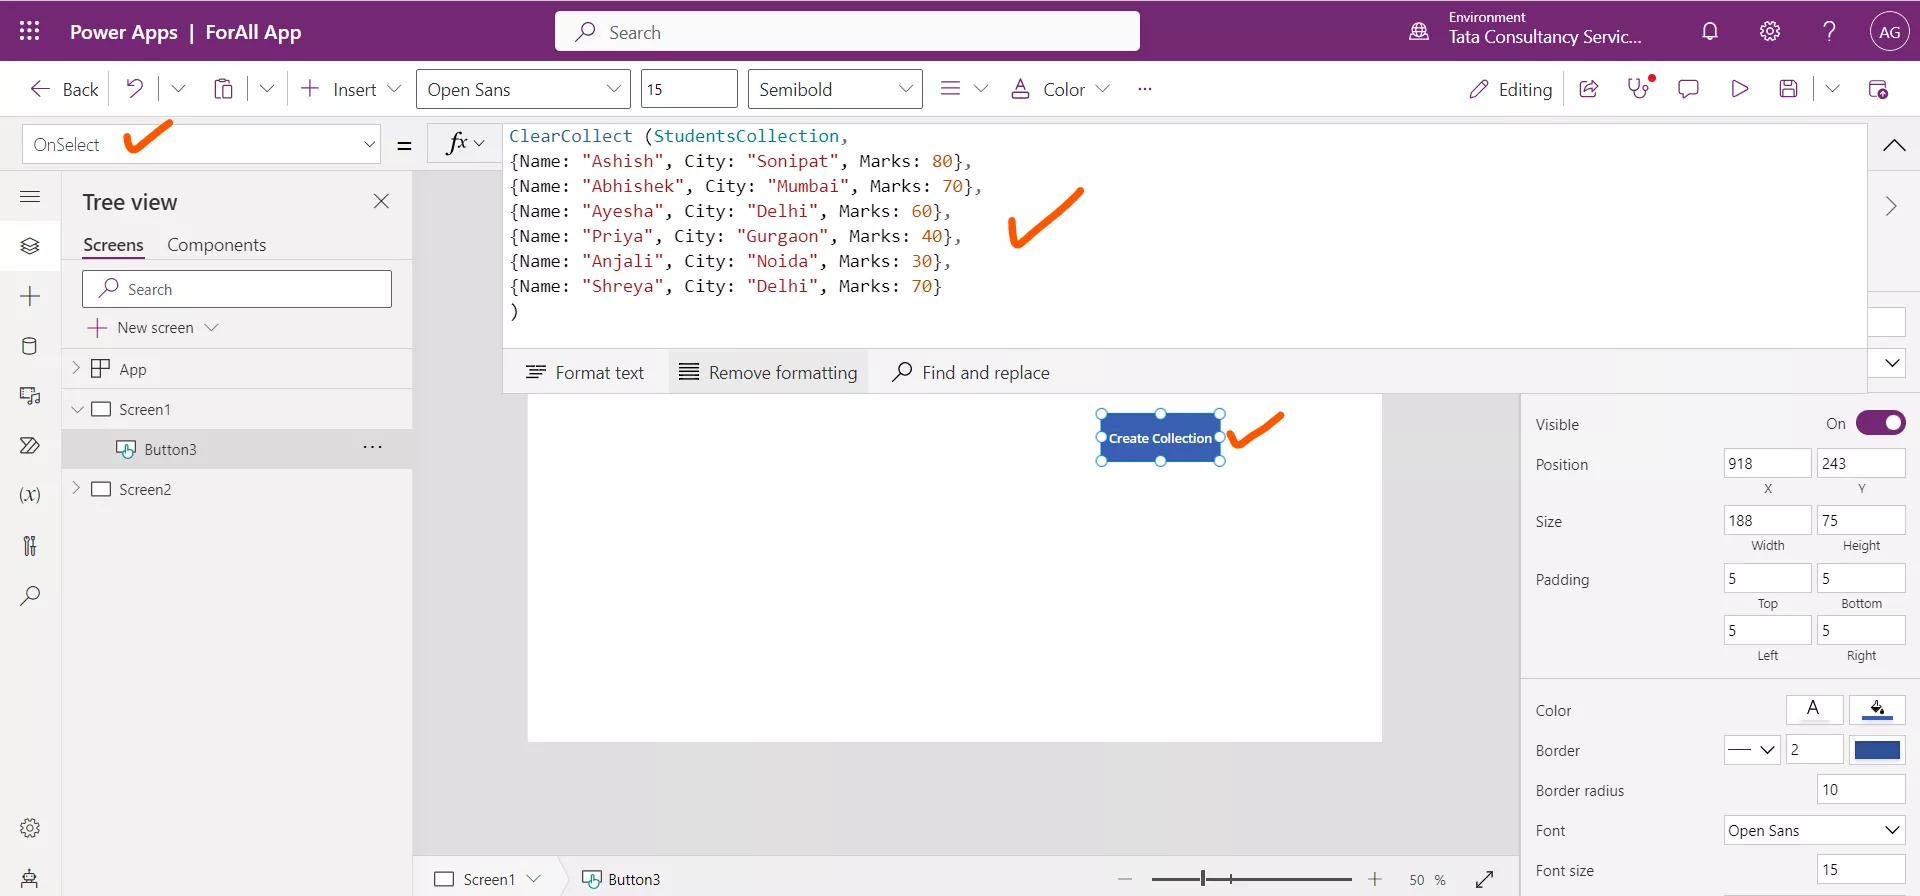Collapse the Screen1 tree node
Image resolution: width=1920 pixels, height=896 pixels.
tap(77, 409)
